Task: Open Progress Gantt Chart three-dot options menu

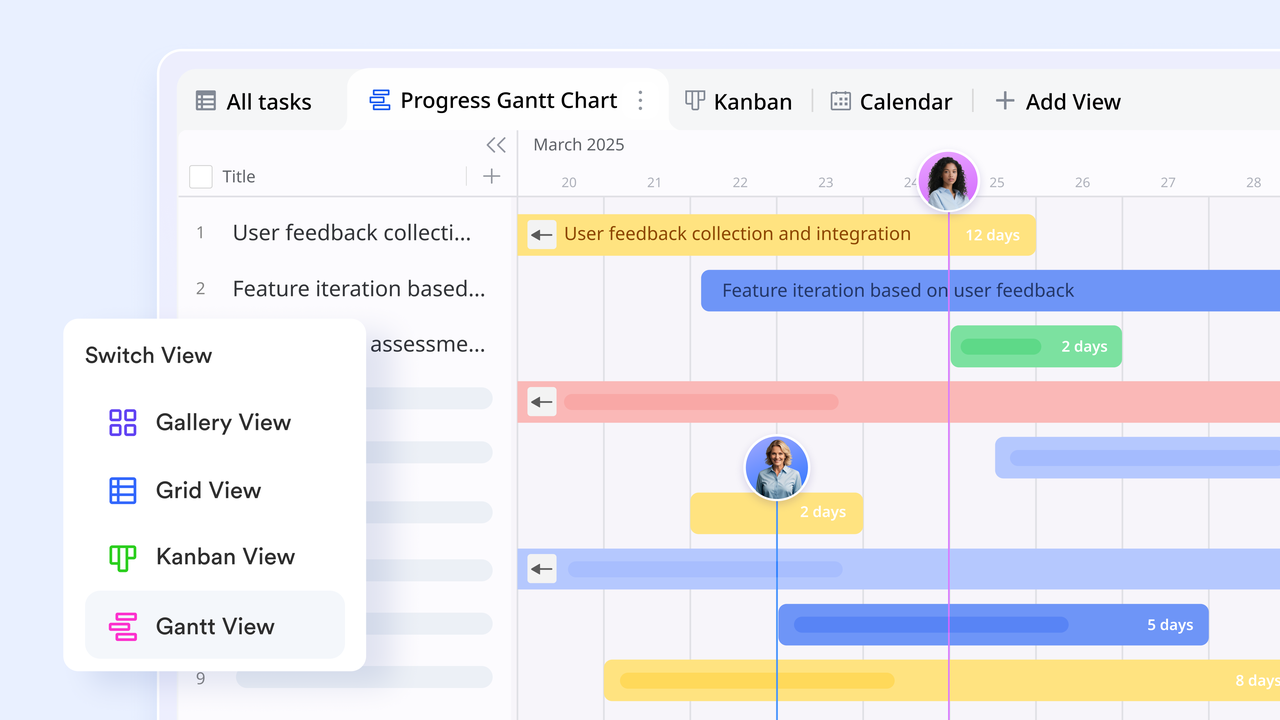Action: [641, 101]
